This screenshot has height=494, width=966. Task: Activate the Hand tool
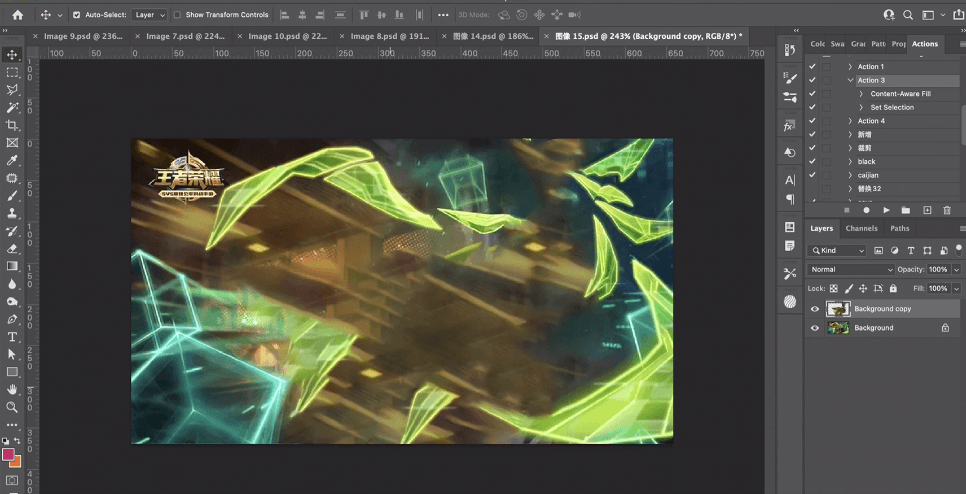coord(13,389)
